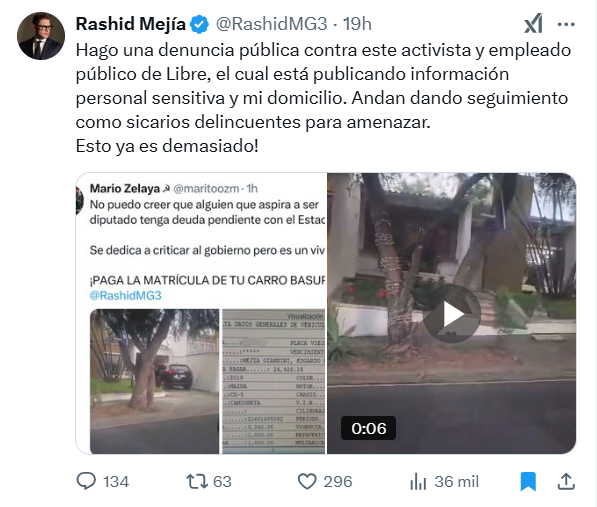597x507 pixels.
Task: Like the tweet with 296 likes
Action: (307, 481)
